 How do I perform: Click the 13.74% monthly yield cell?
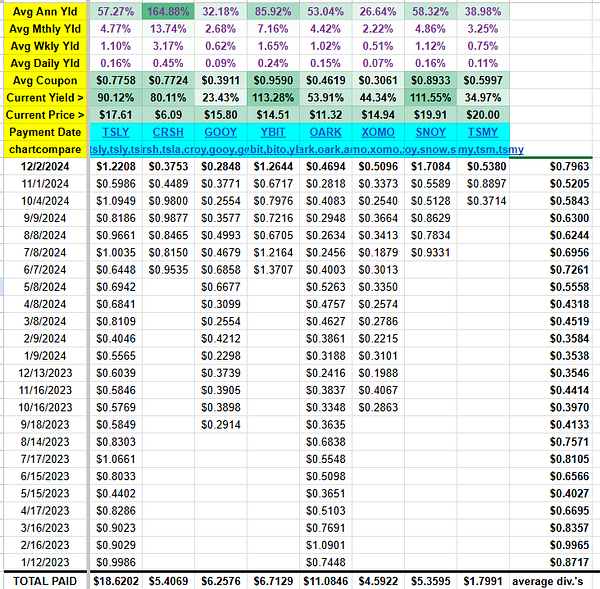pyautogui.click(x=168, y=29)
